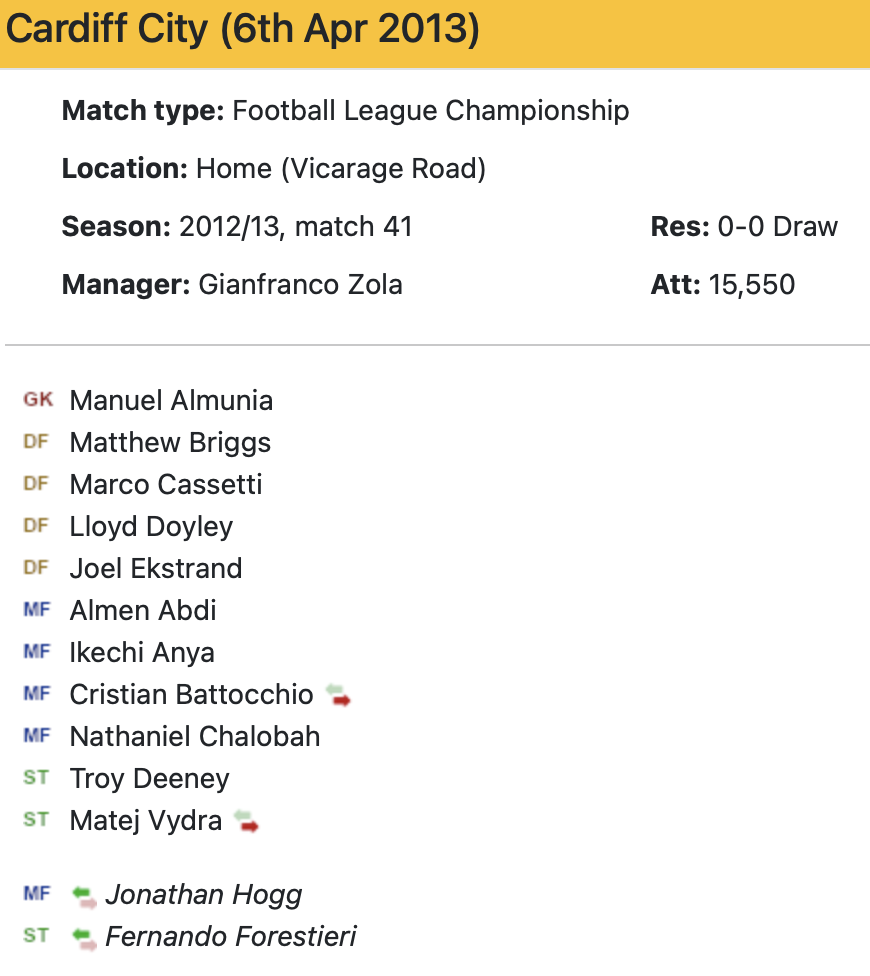
Task: Click substitute-on arrows before Jonathan Hogg
Action: 85,895
